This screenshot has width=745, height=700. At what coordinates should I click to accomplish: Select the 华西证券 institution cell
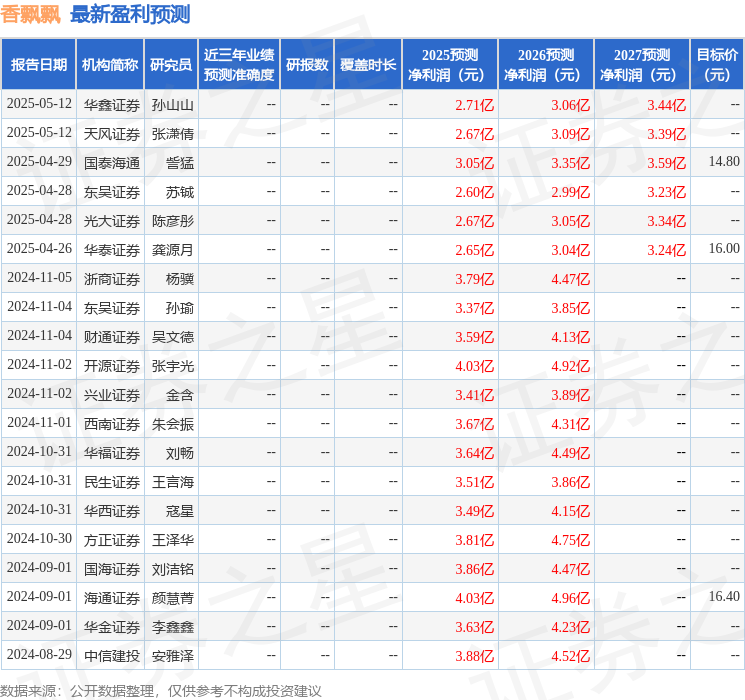pyautogui.click(x=112, y=511)
